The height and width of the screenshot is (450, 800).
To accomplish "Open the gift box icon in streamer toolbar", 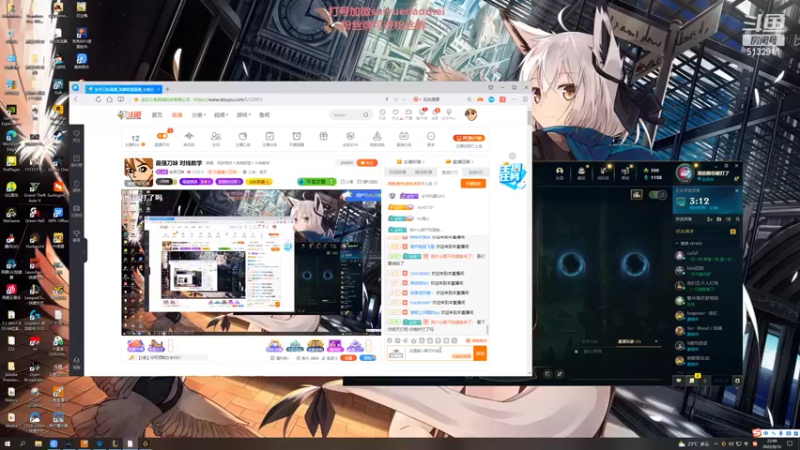I will (x=323, y=136).
